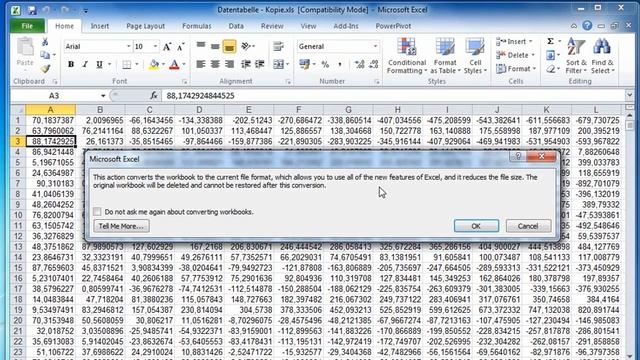
Task: Toggle Center horizontal alignment
Action: (x=215, y=64)
